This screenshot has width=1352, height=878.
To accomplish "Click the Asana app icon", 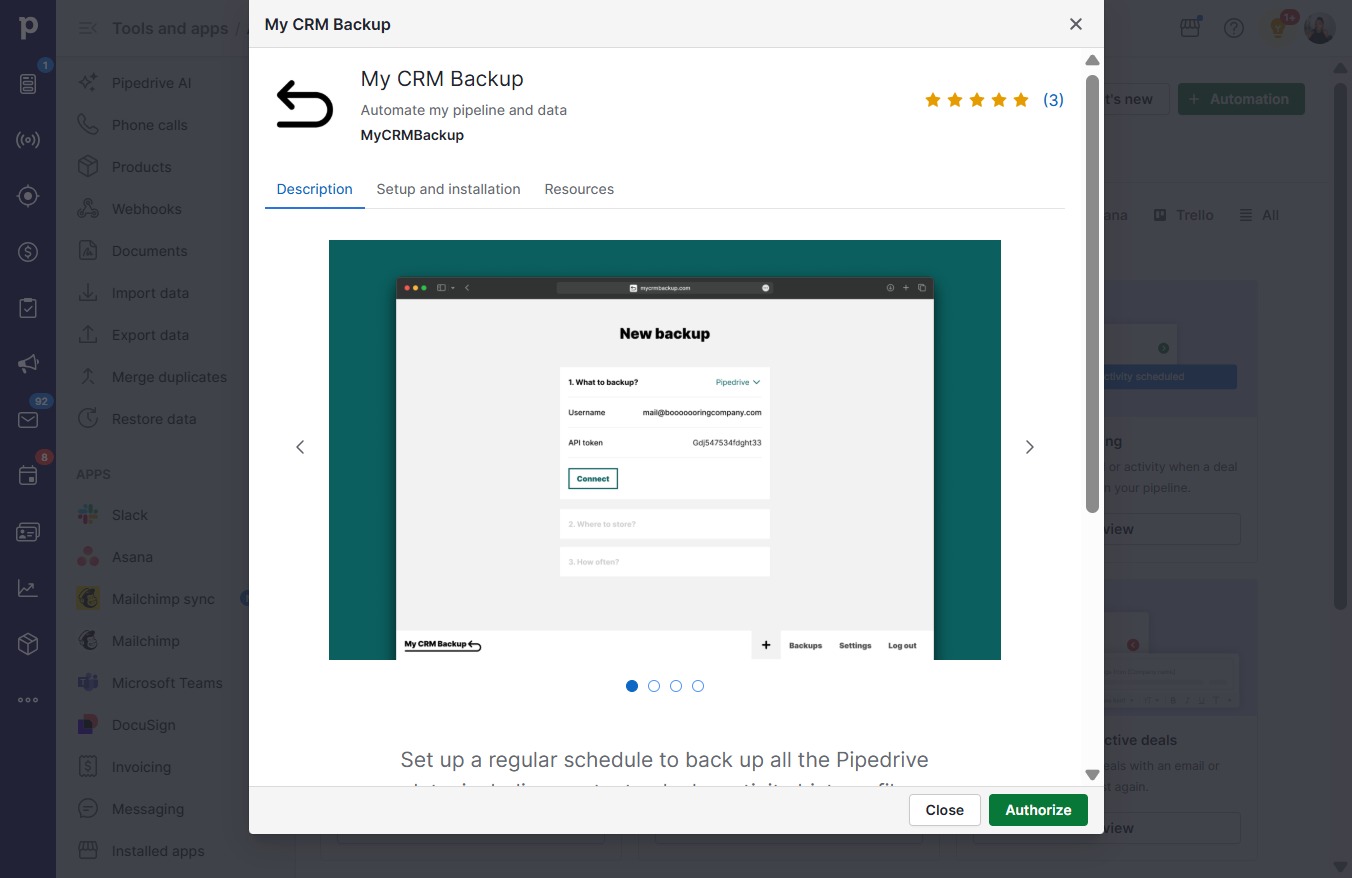I will (x=88, y=557).
